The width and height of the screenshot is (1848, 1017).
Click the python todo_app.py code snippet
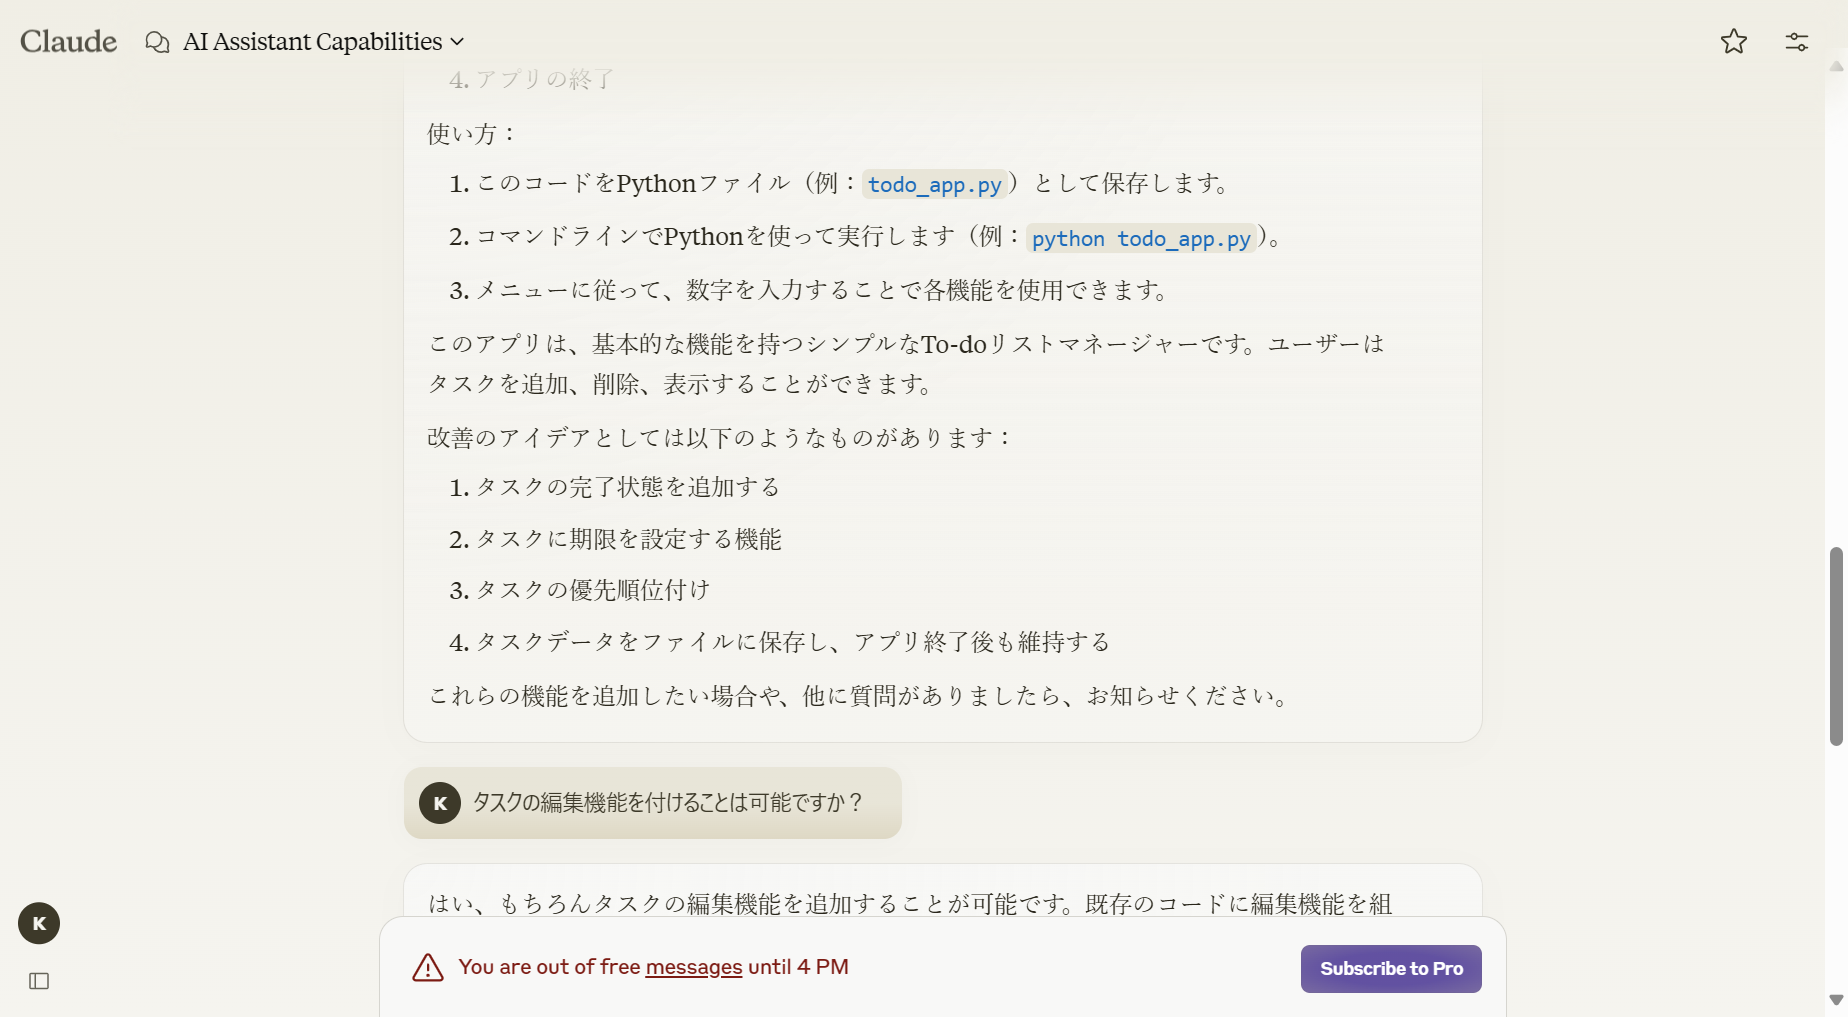coord(1141,238)
